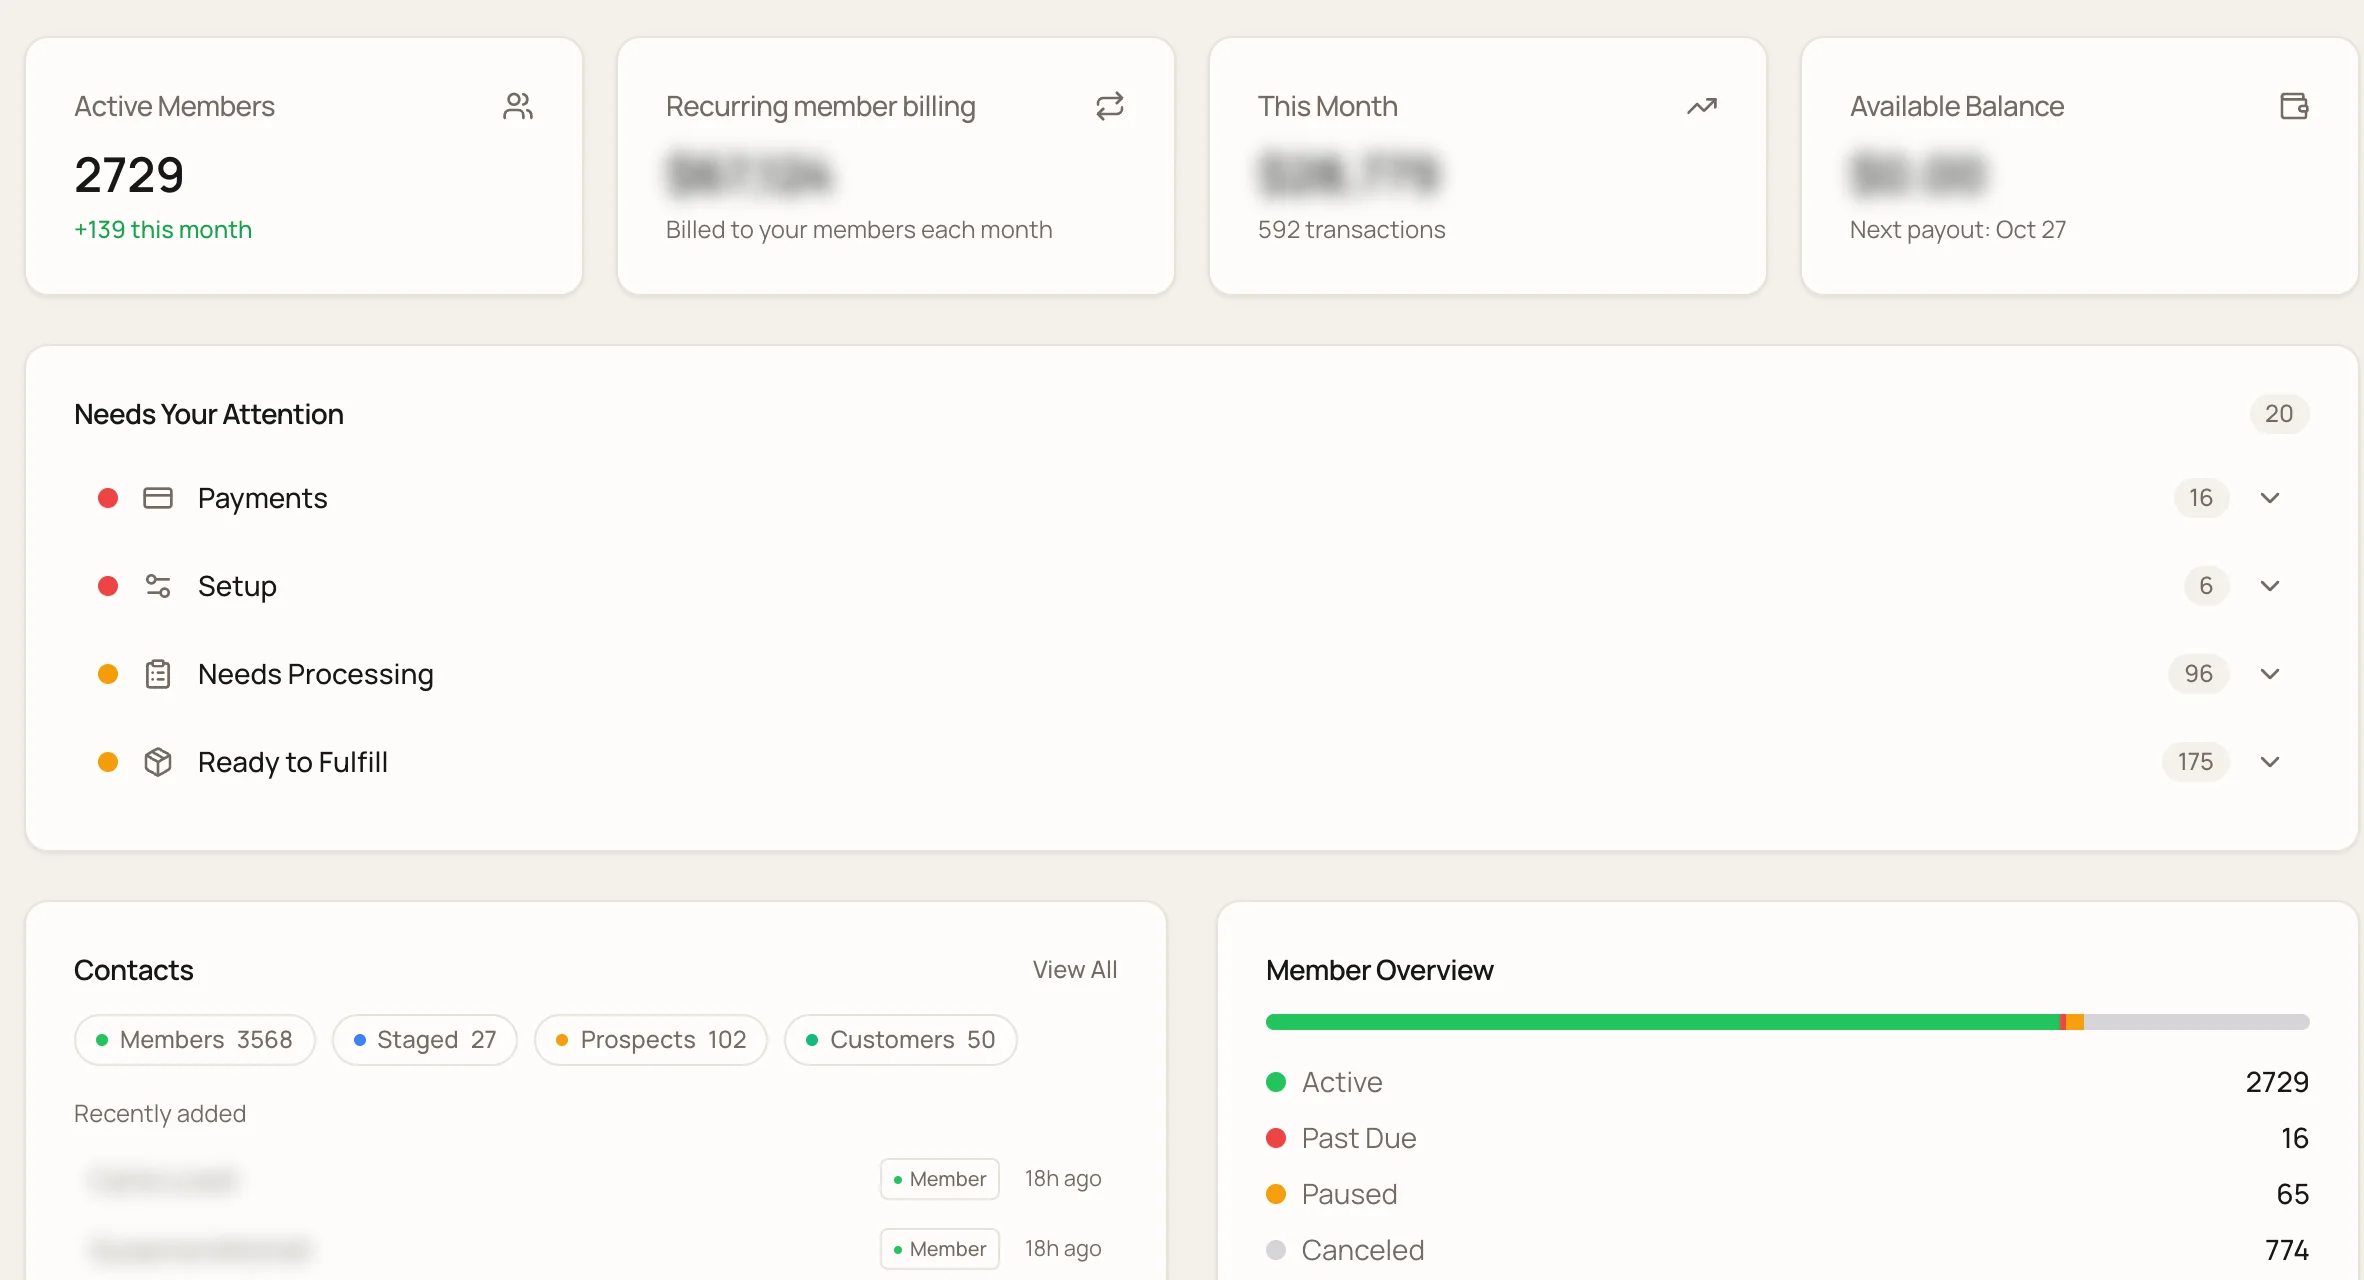
Task: Click the 6 count badge on Setup
Action: 2206,586
